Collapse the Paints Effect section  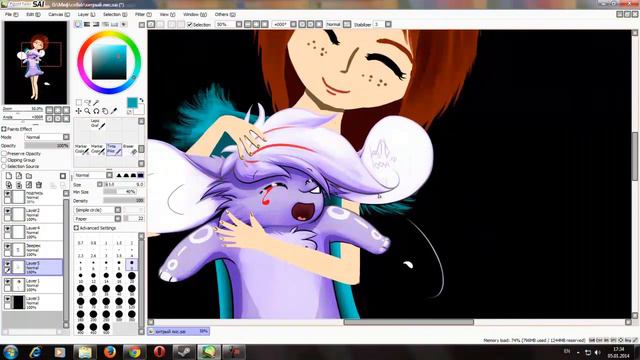pos(4,129)
